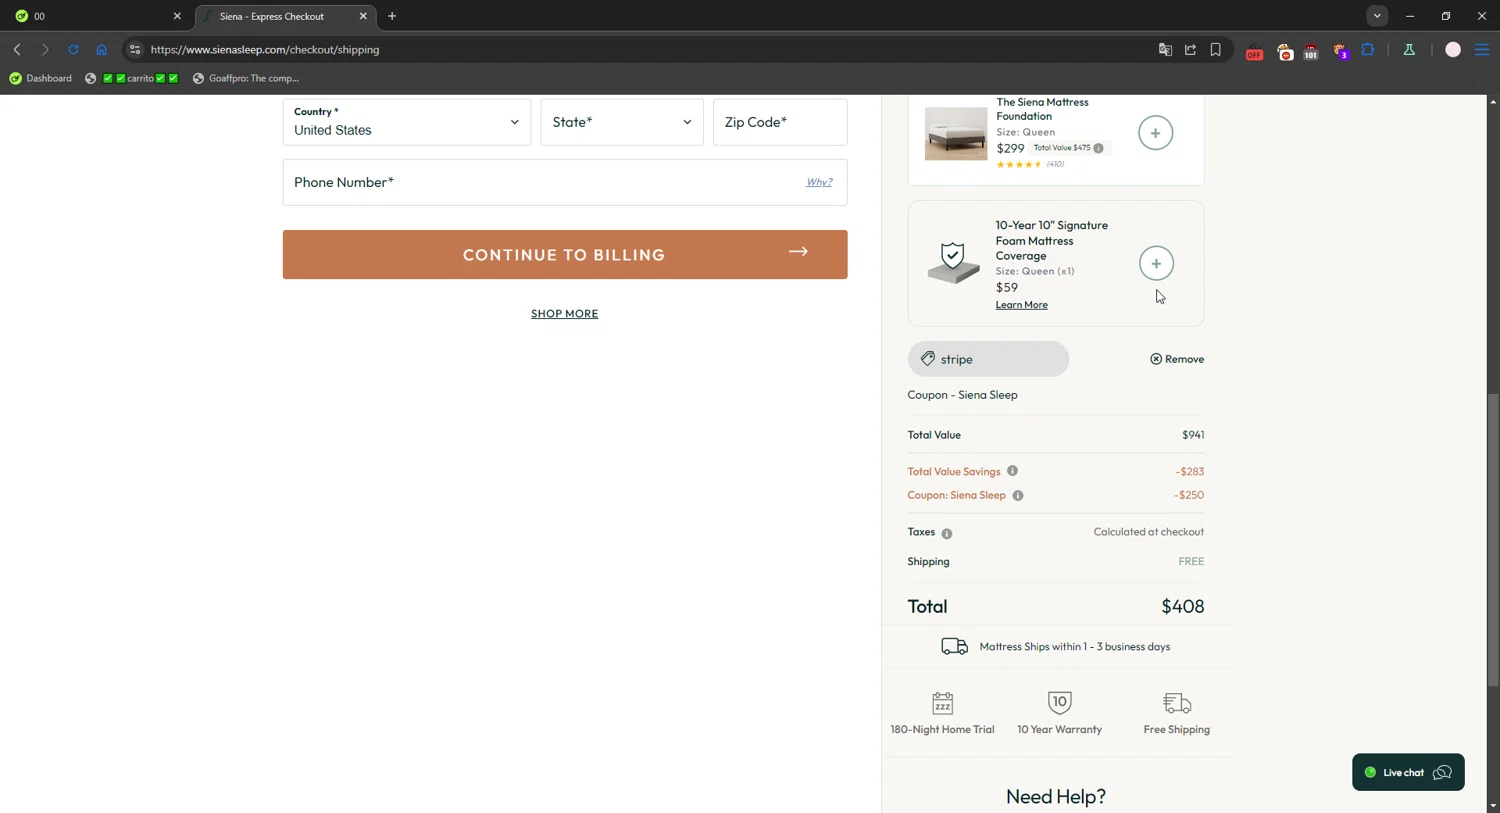The height and width of the screenshot is (813, 1500).
Task: Open the Live chat button
Action: click(x=1408, y=772)
